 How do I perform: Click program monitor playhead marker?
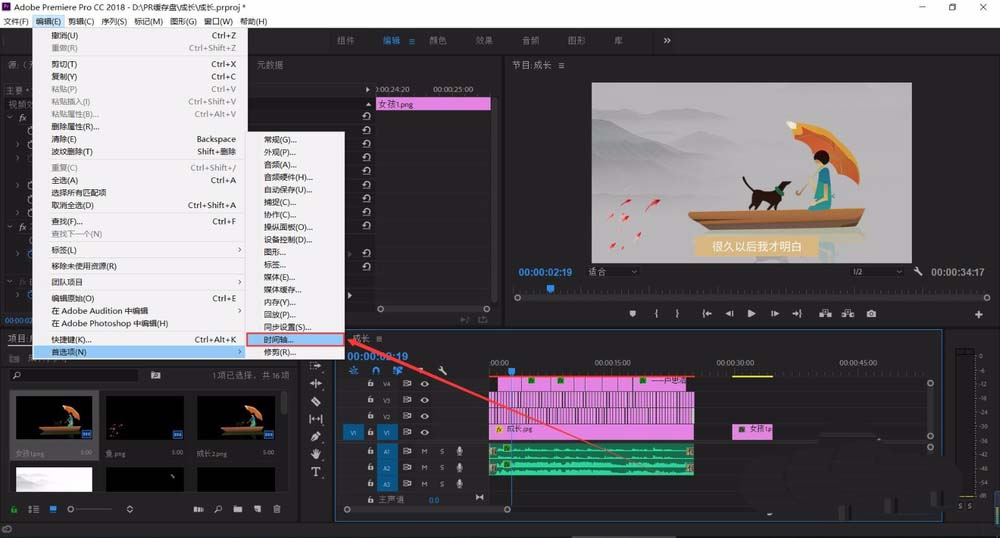[x=550, y=289]
